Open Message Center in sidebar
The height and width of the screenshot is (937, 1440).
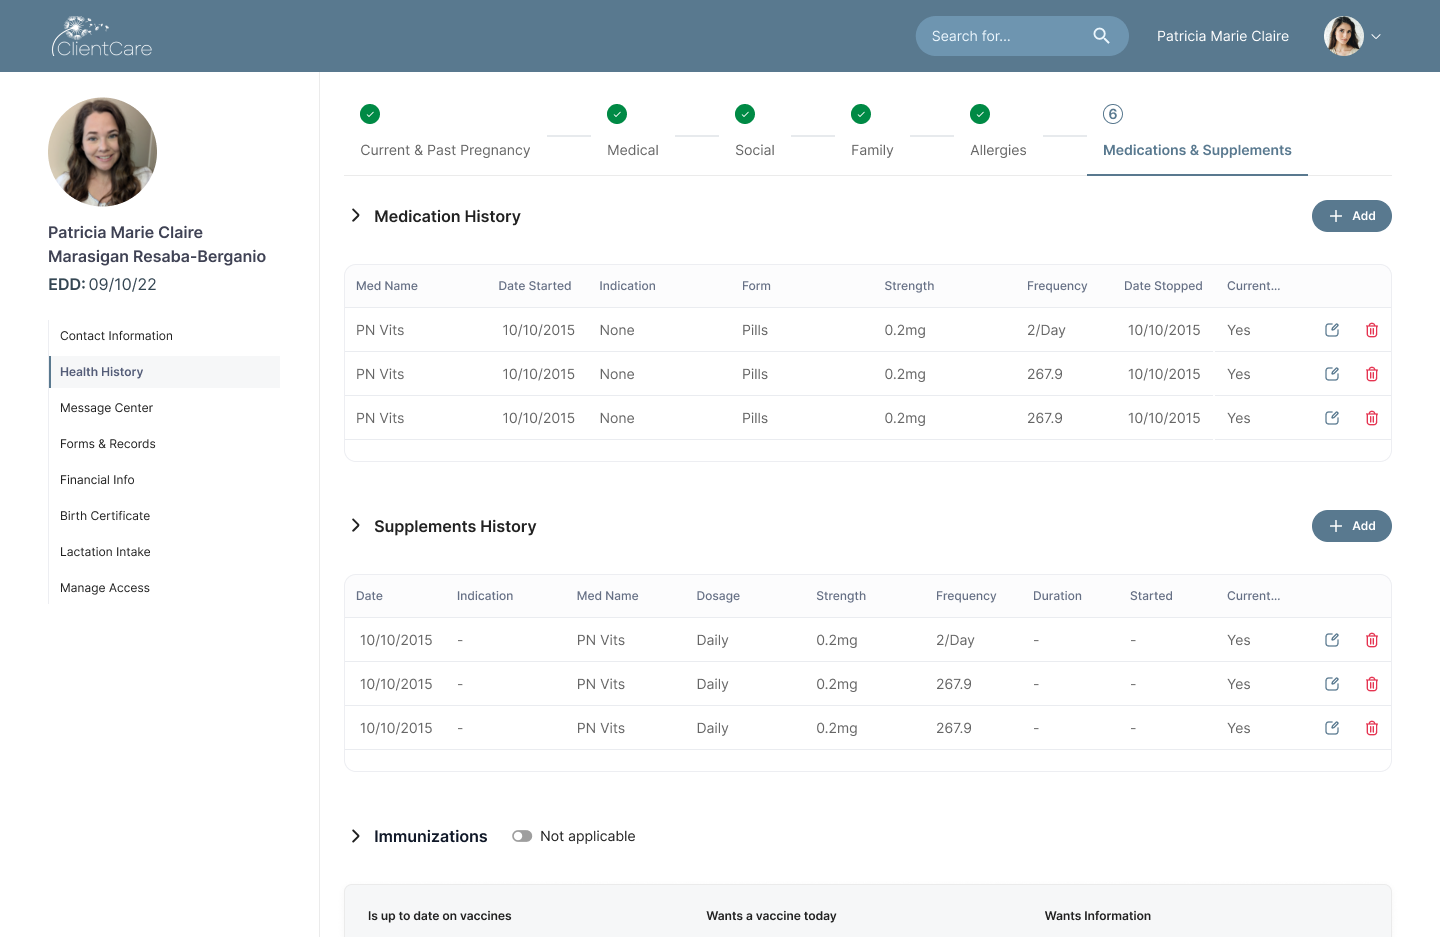tap(106, 408)
